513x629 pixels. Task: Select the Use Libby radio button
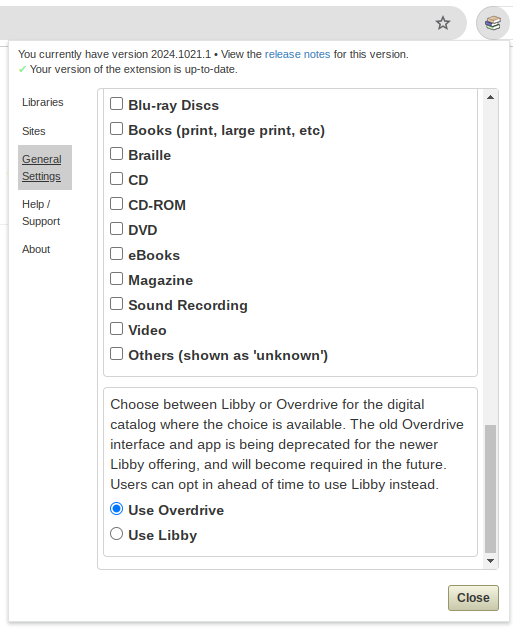point(116,534)
